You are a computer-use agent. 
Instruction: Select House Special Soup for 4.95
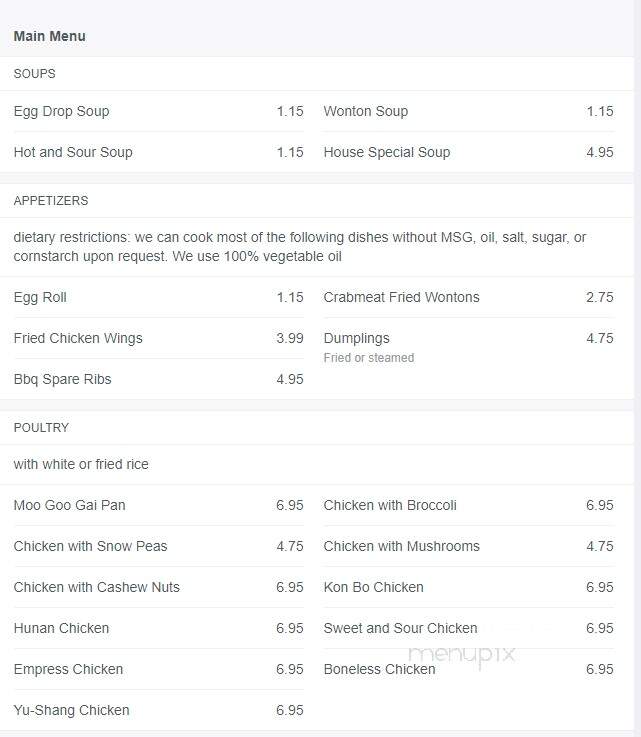tap(469, 152)
